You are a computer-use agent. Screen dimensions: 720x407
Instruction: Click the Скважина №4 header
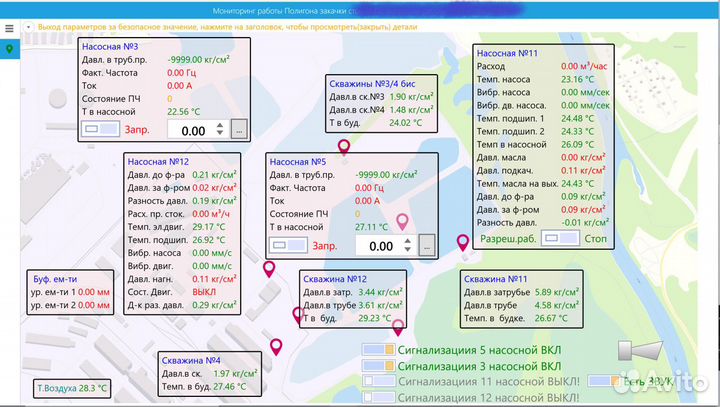point(191,361)
